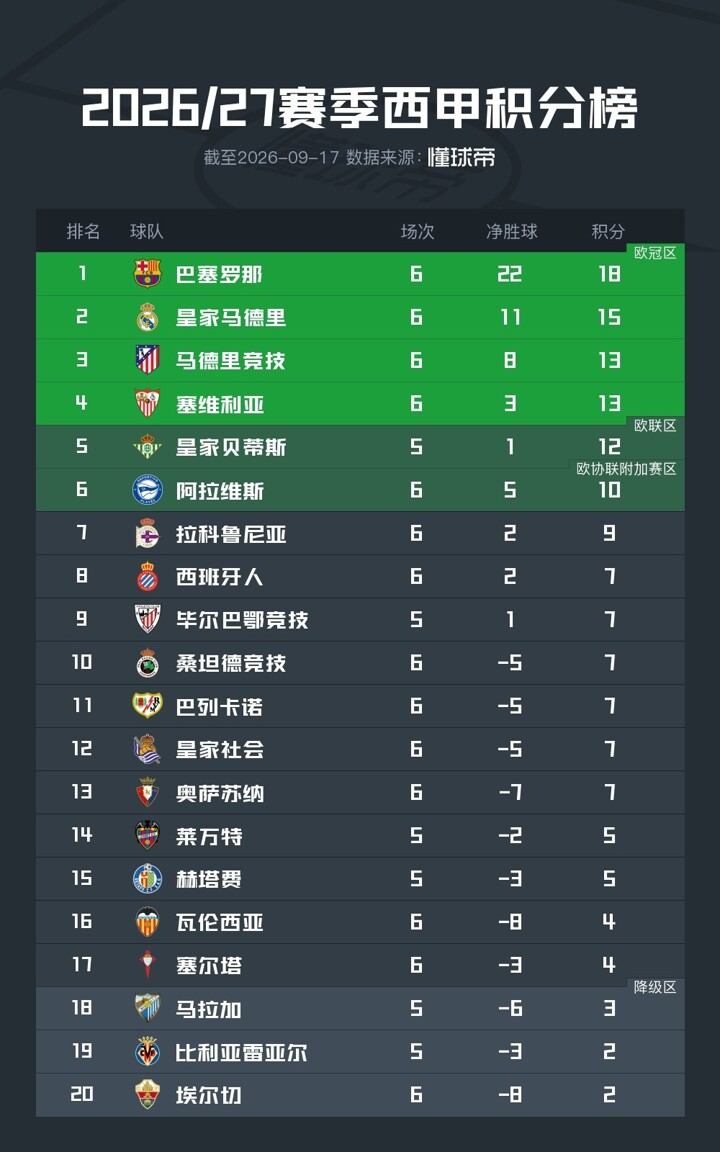Image resolution: width=720 pixels, height=1152 pixels.
Task: Select the 皇家社会 team row name
Action: point(220,749)
